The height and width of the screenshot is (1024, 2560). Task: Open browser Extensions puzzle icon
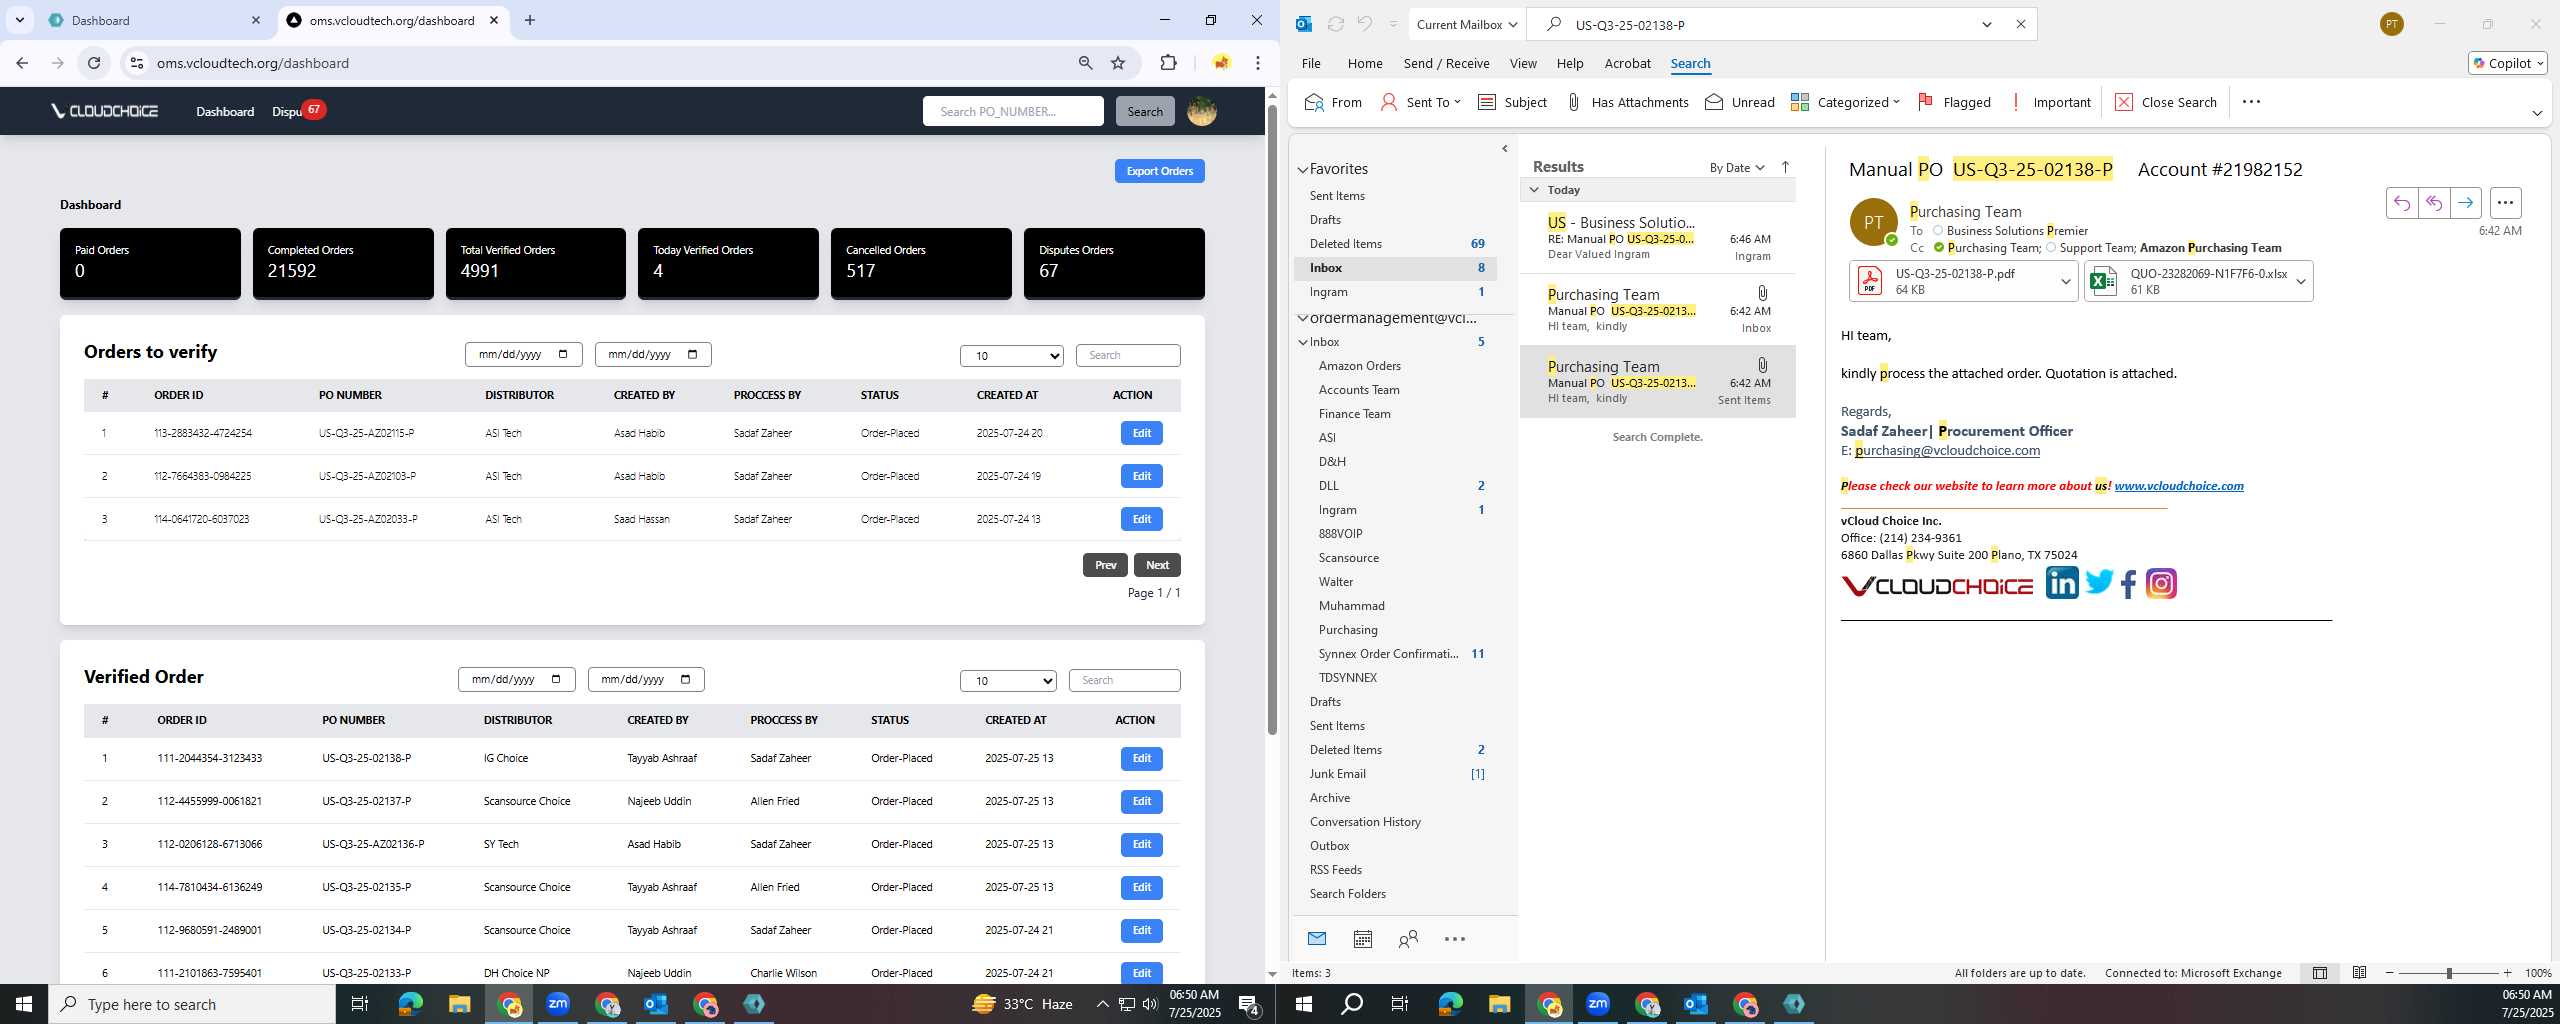[x=1168, y=63]
